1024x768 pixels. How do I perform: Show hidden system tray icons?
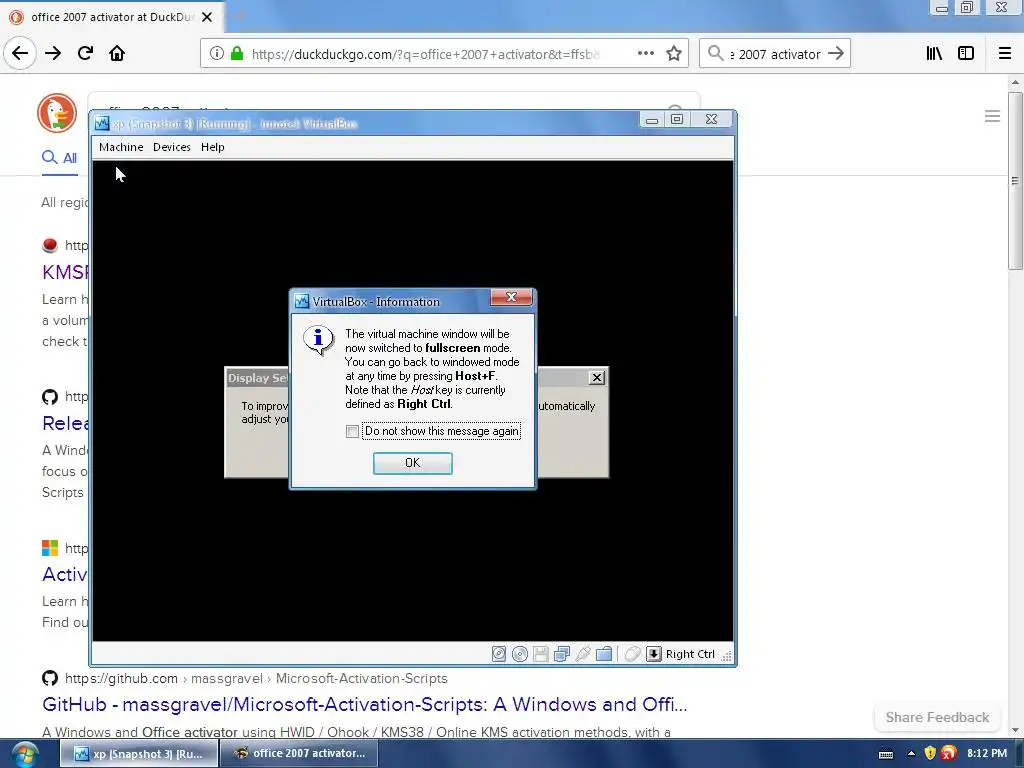[x=911, y=754]
